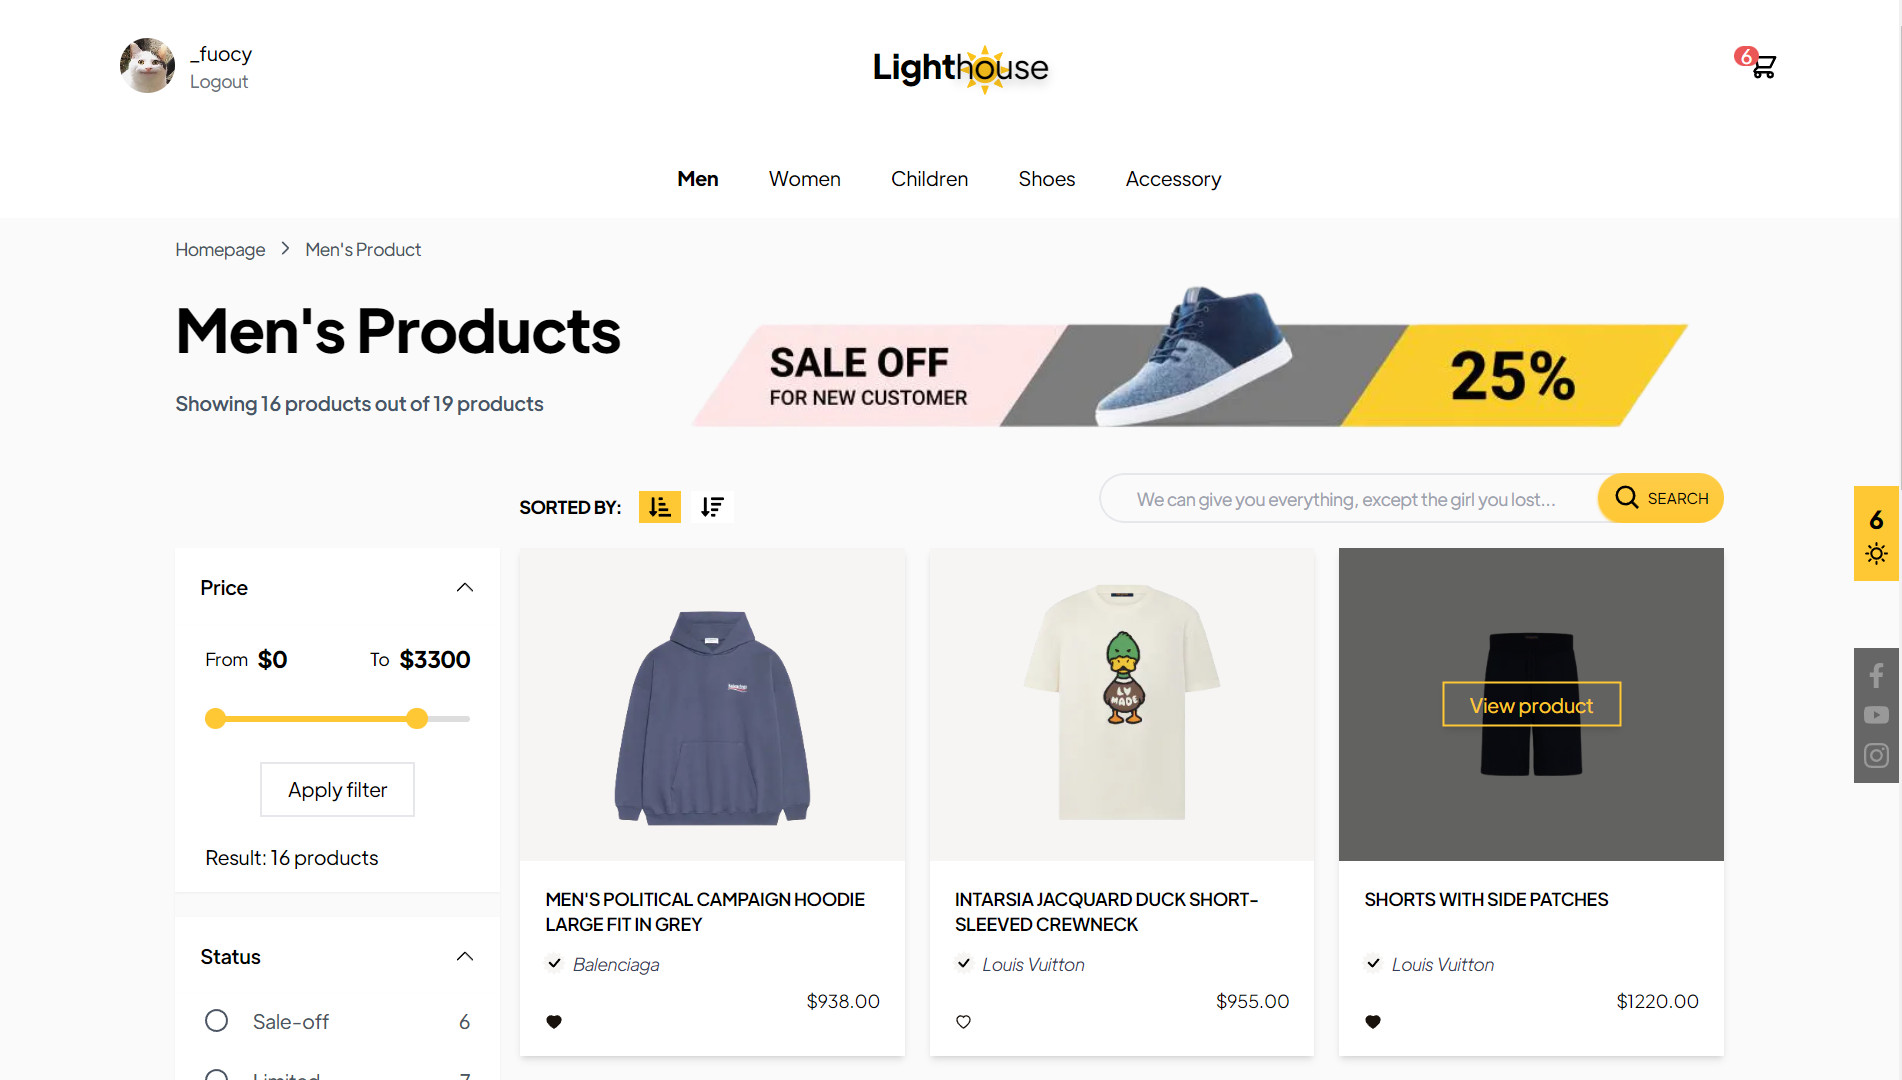This screenshot has height=1080, width=1902.
Task: Go to the Accessory category
Action: [x=1173, y=179]
